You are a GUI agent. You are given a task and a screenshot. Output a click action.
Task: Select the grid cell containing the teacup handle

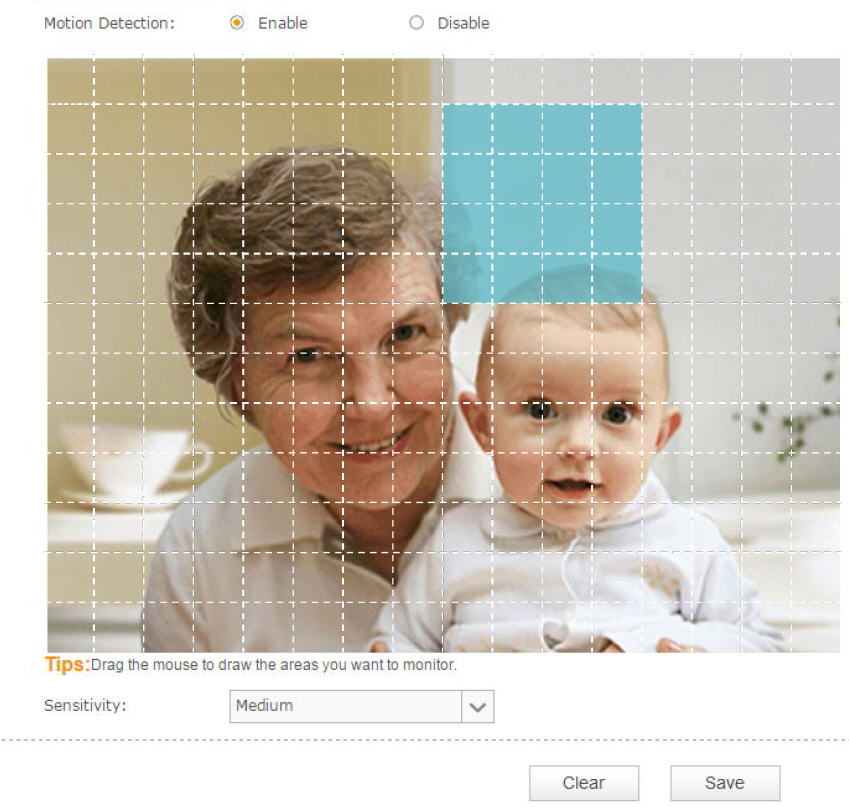218,478
